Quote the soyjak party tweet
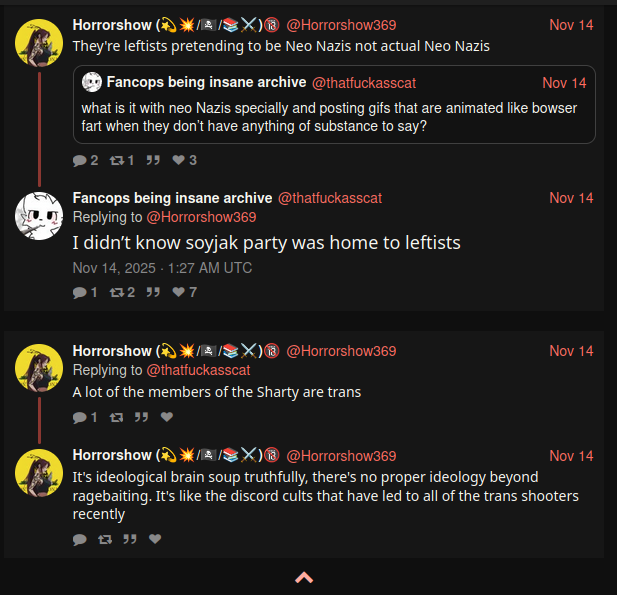 point(153,292)
